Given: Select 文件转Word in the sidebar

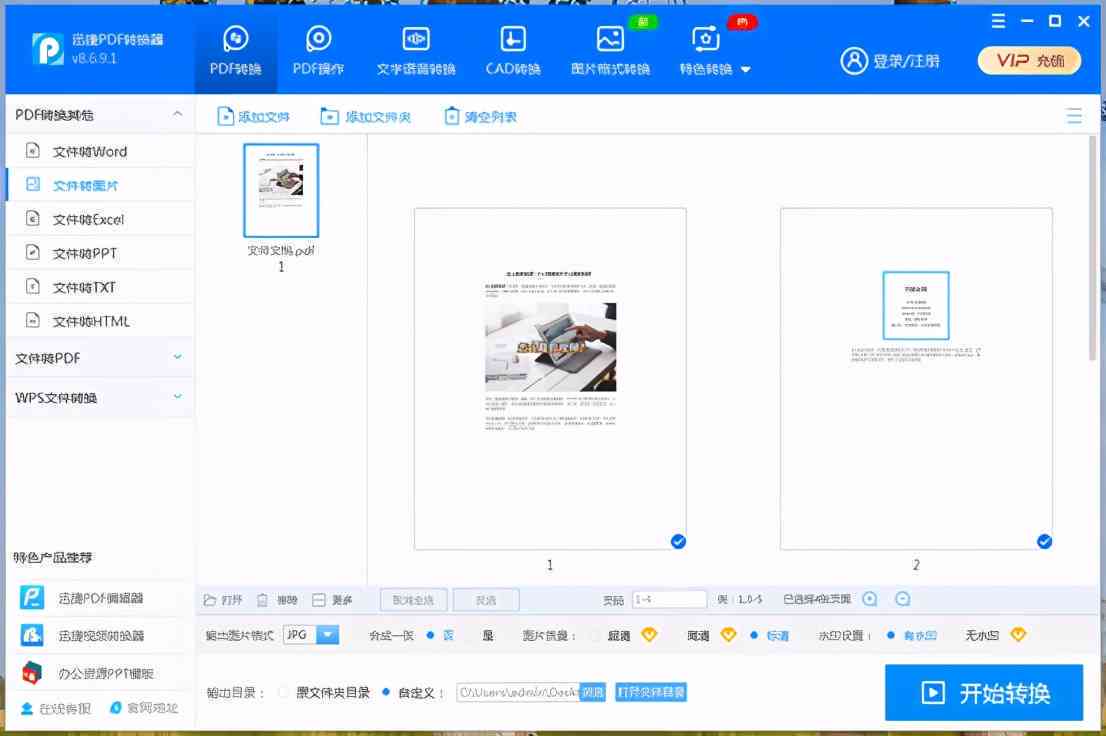Looking at the screenshot, I should [x=99, y=151].
